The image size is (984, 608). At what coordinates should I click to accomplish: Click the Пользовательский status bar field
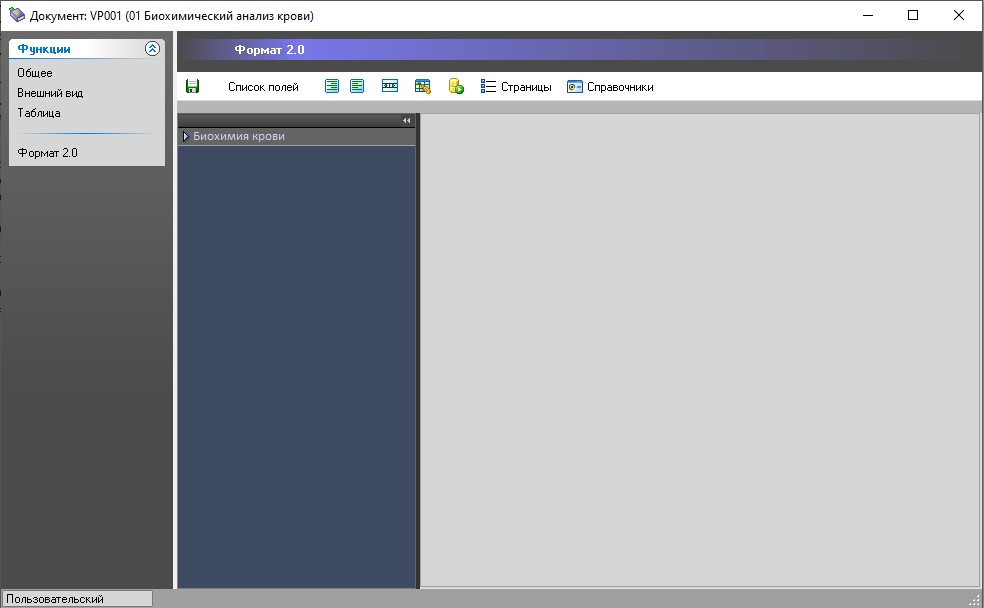(x=77, y=599)
